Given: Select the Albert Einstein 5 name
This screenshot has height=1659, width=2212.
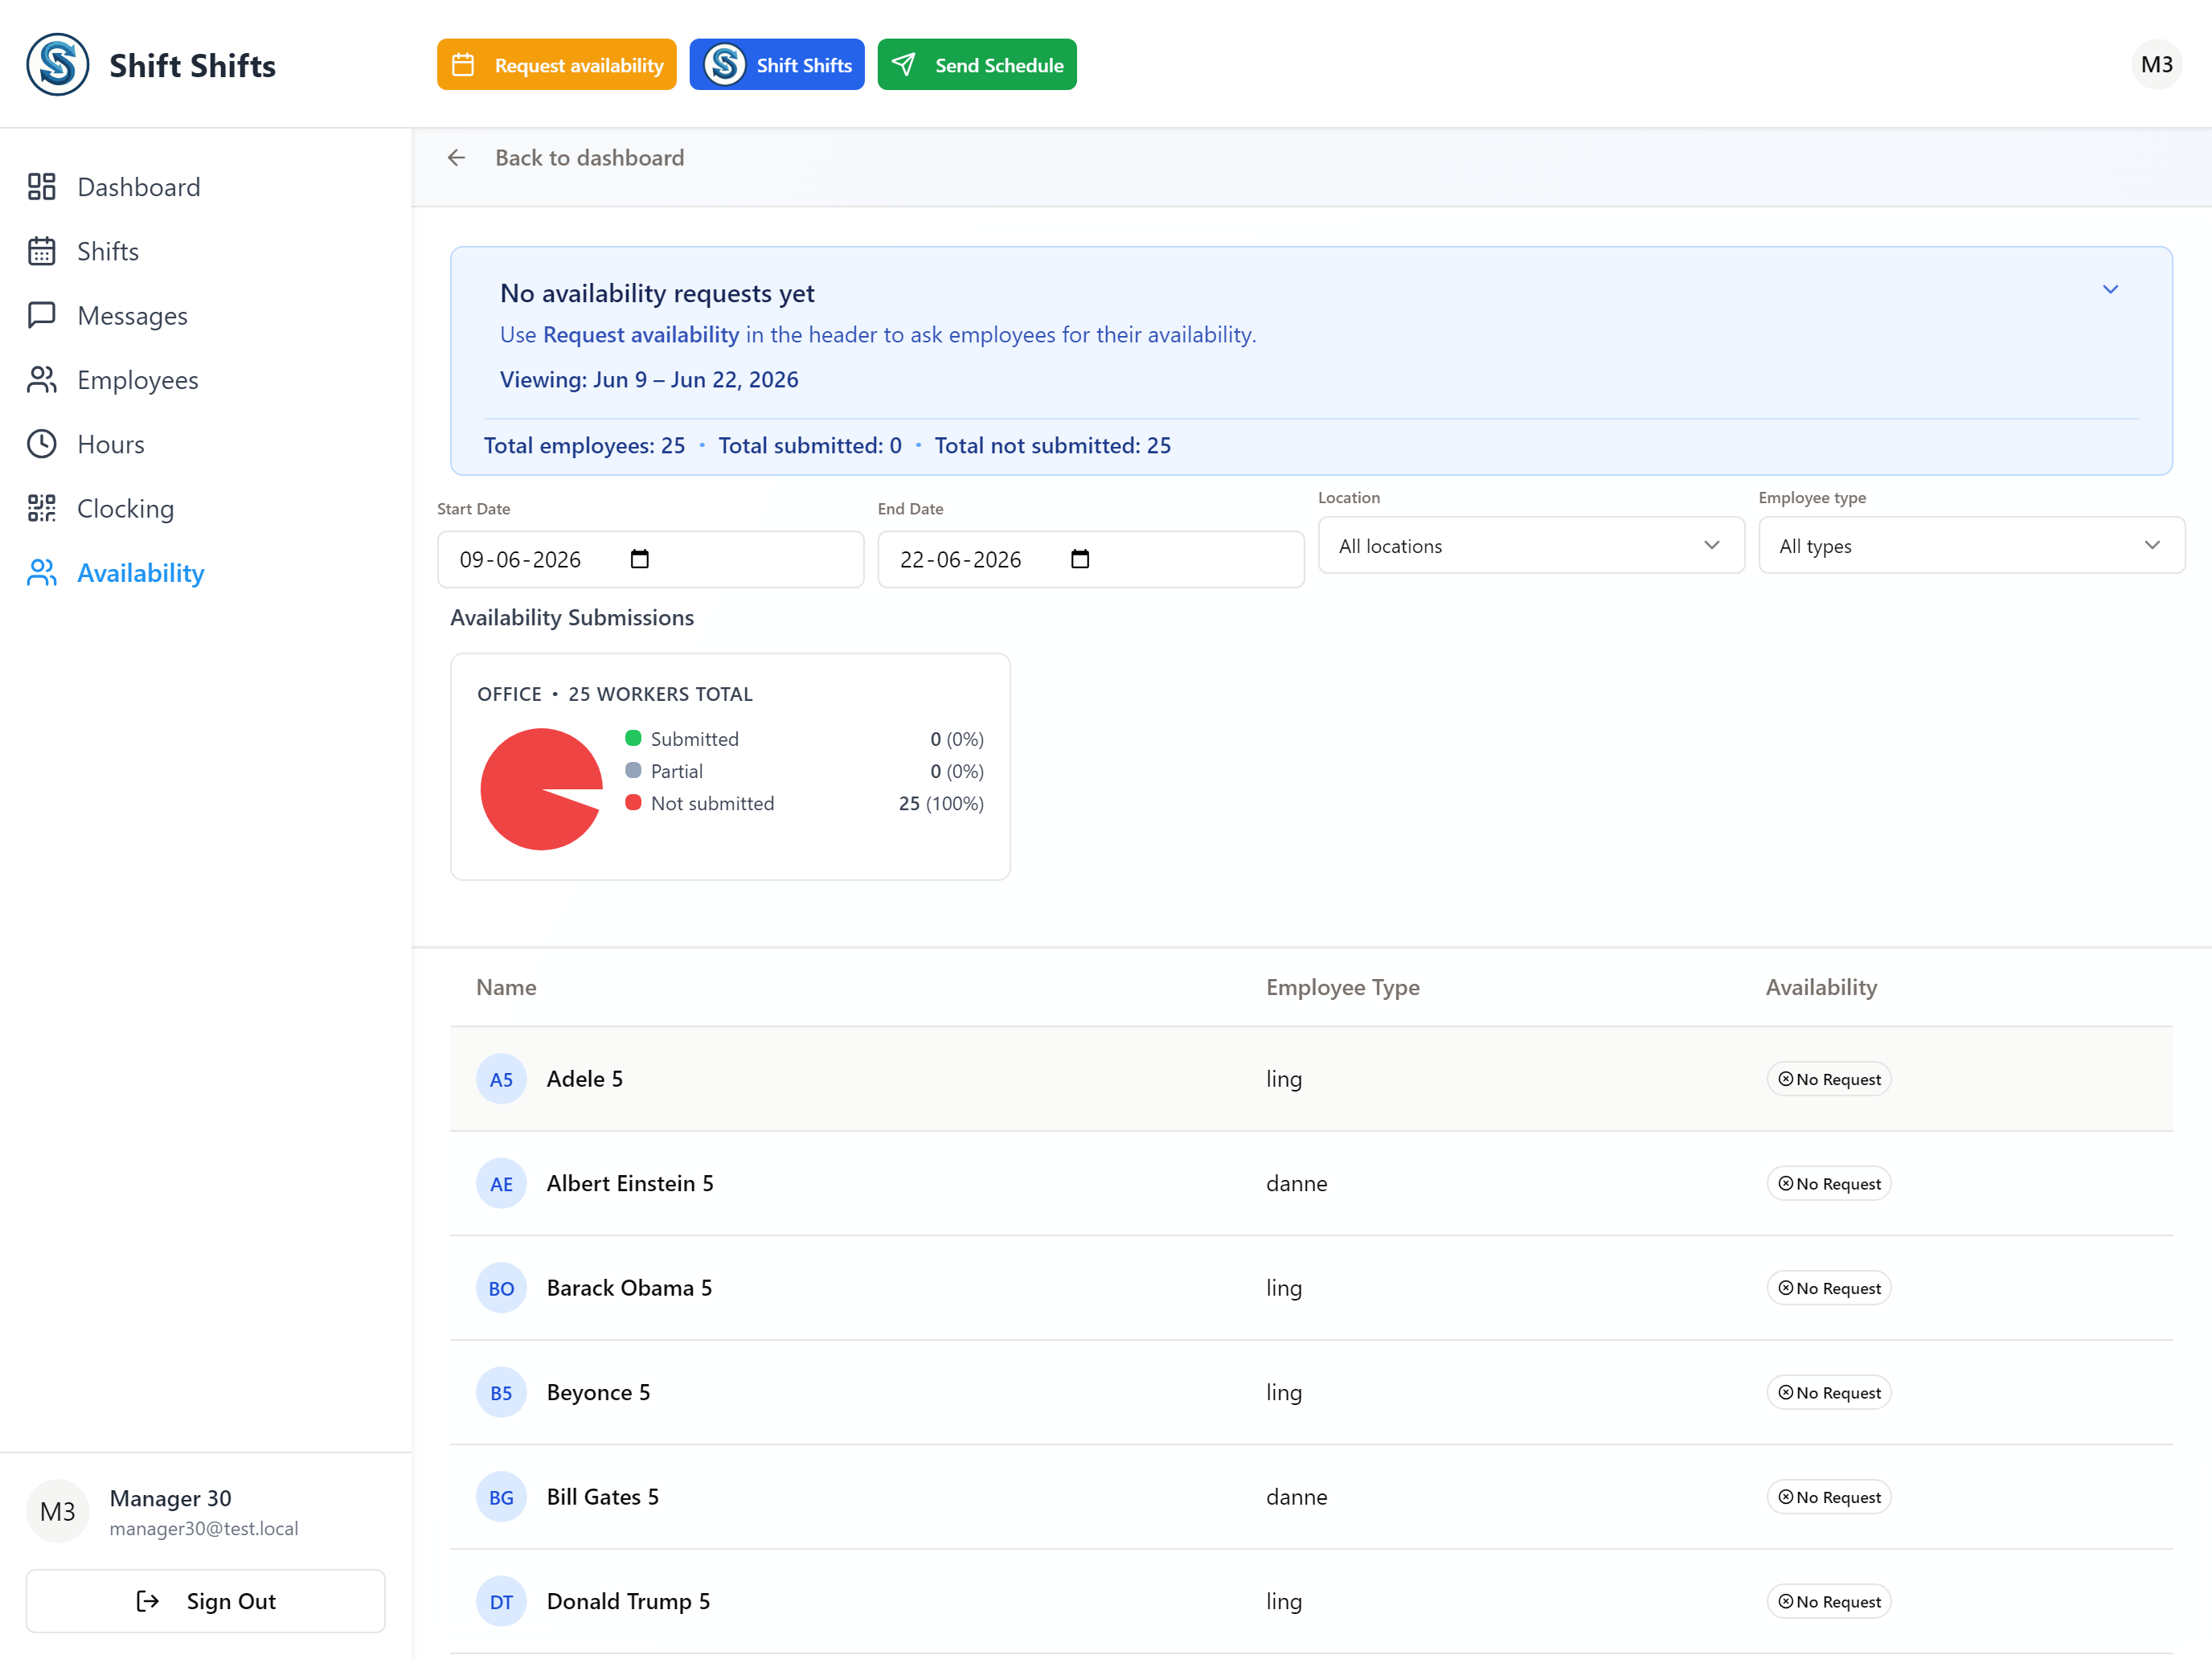Looking at the screenshot, I should 630,1184.
